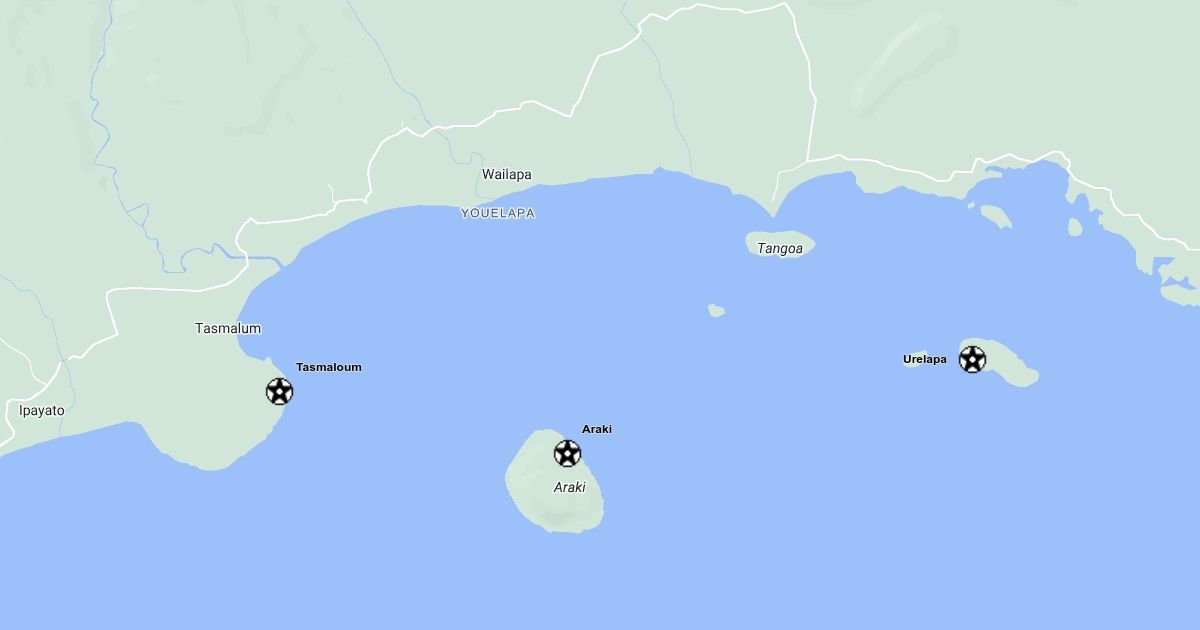Choose the Tasmalum town label
Viewport: 1200px width, 630px height.
(x=228, y=328)
